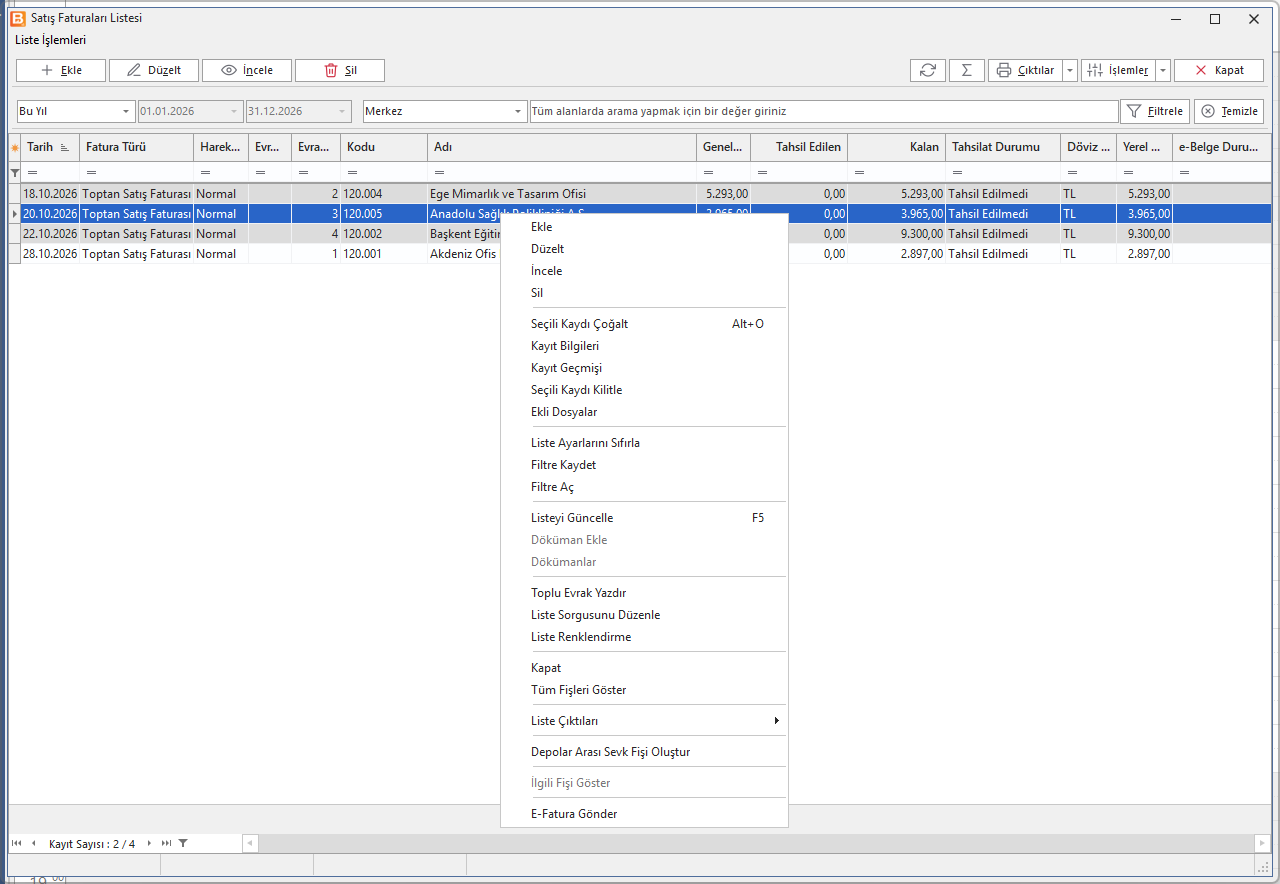The image size is (1280, 884).
Task: Choose Filtre Kaydet from the context menu
Action: point(644,465)
